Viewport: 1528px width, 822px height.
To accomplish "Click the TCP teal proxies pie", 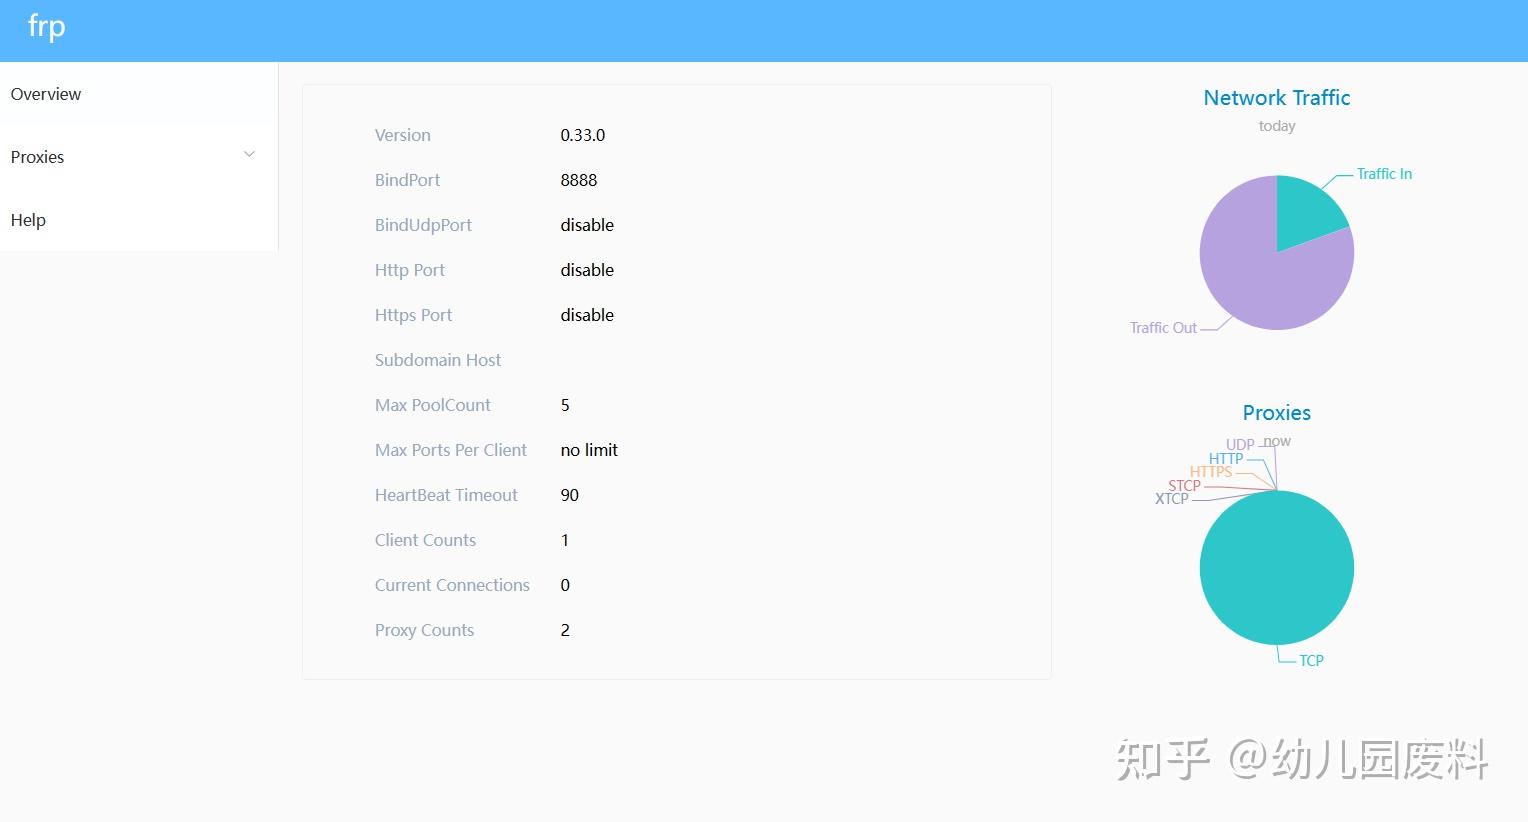I will [1277, 567].
